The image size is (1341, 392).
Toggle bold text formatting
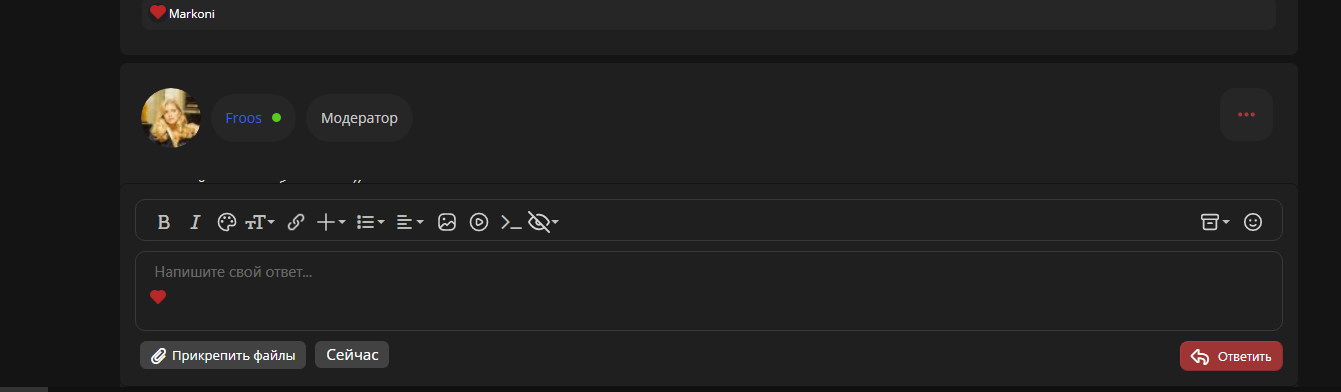click(164, 222)
